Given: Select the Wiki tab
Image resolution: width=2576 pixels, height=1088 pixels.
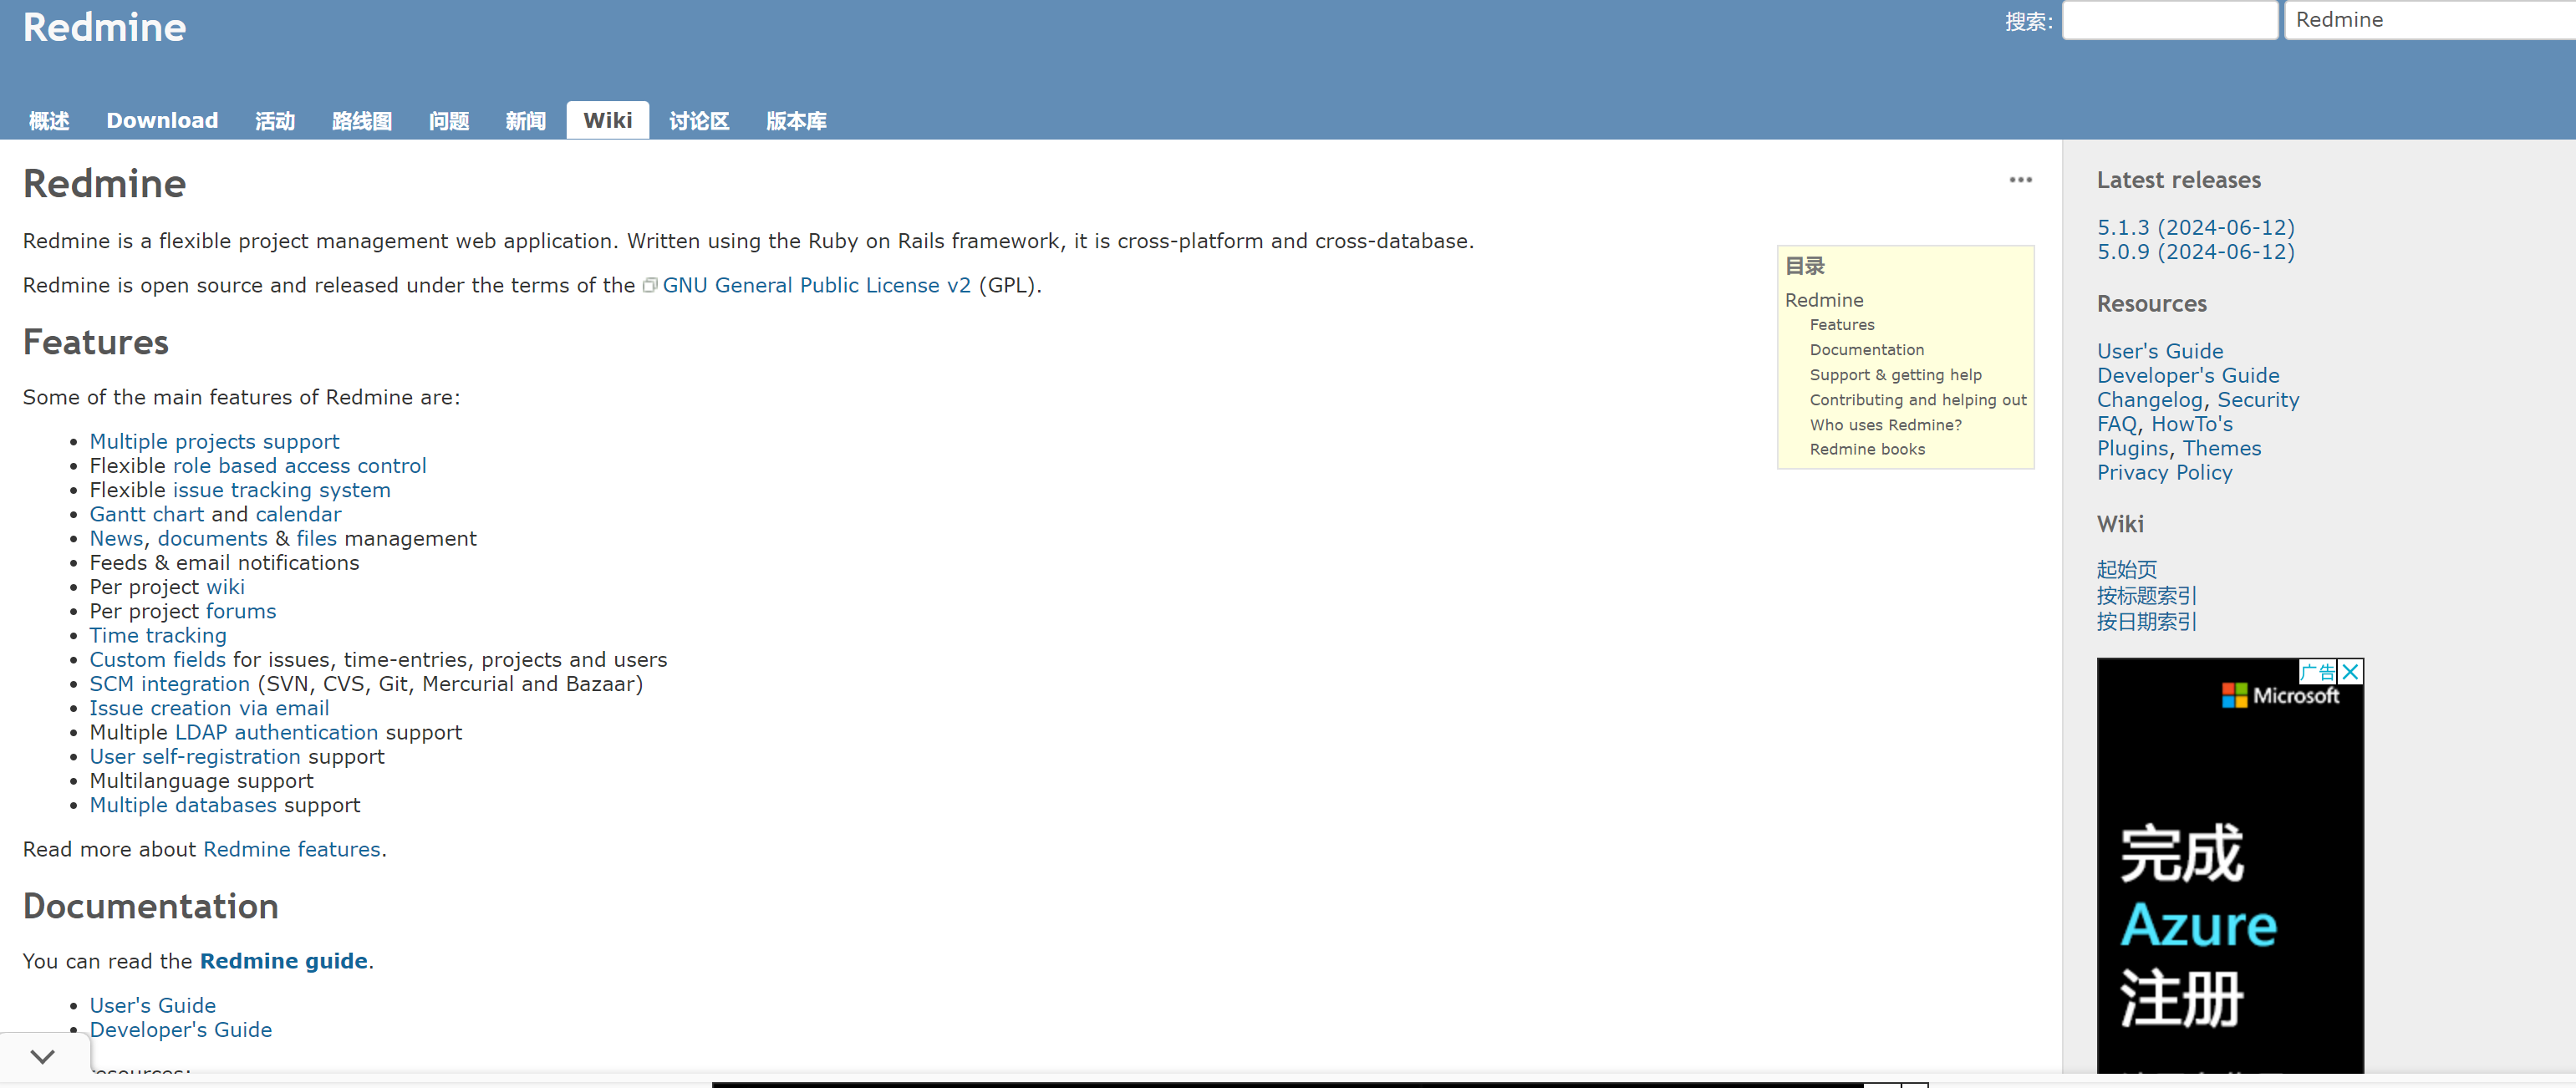Looking at the screenshot, I should click(608, 121).
